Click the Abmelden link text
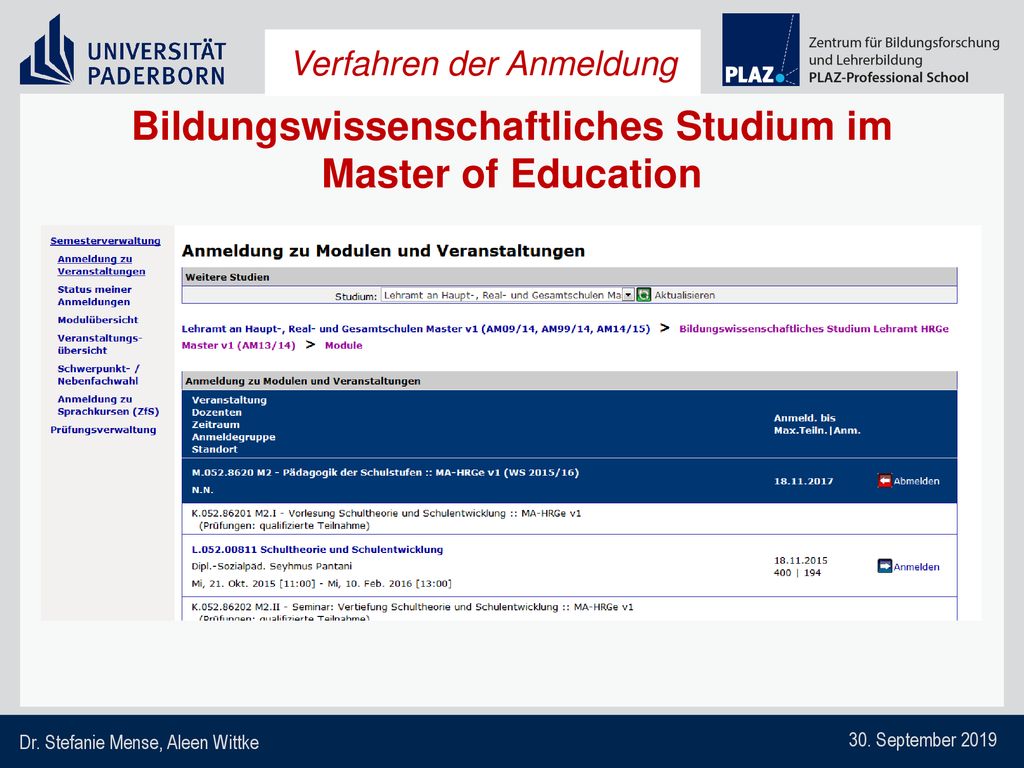1024x768 pixels. pos(916,481)
